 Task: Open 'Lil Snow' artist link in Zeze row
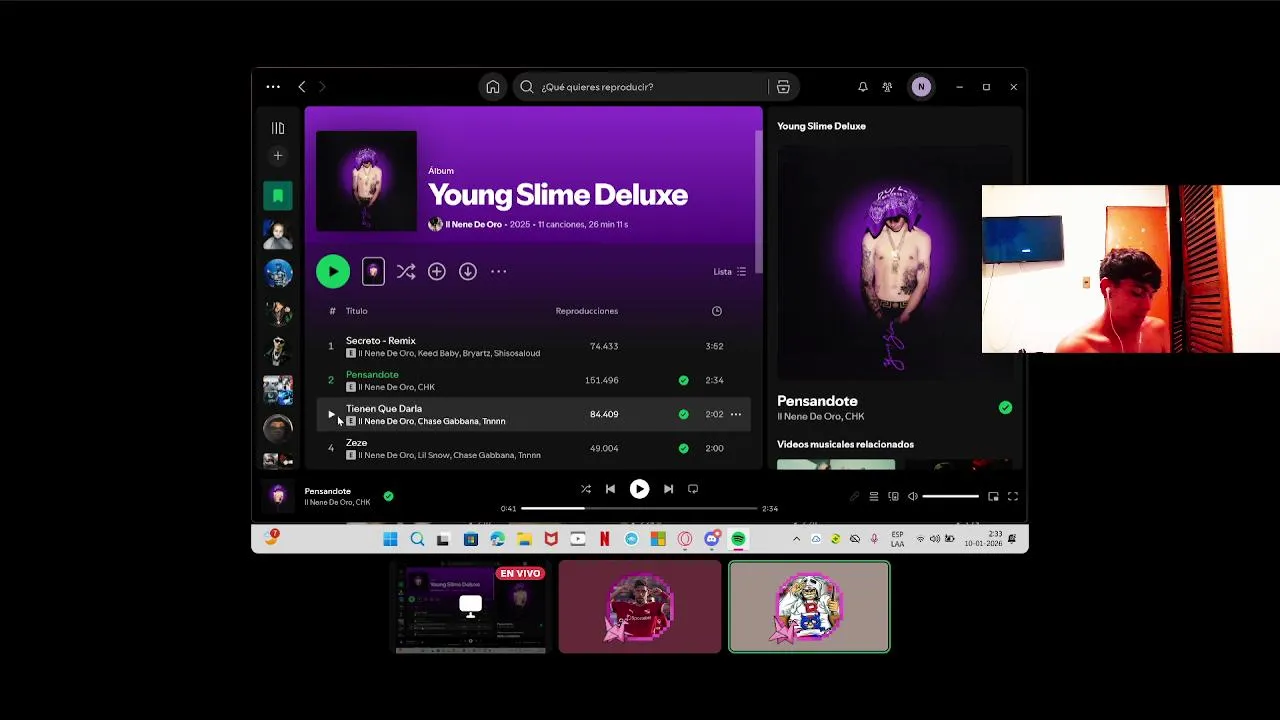click(433, 455)
